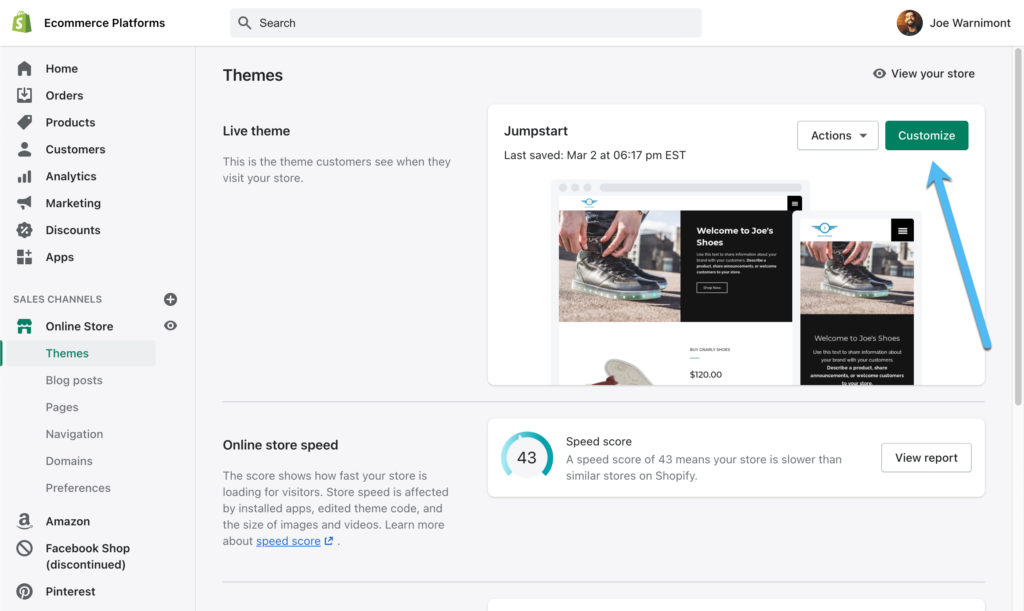Click the View report button
This screenshot has width=1024, height=611.
[x=926, y=458]
